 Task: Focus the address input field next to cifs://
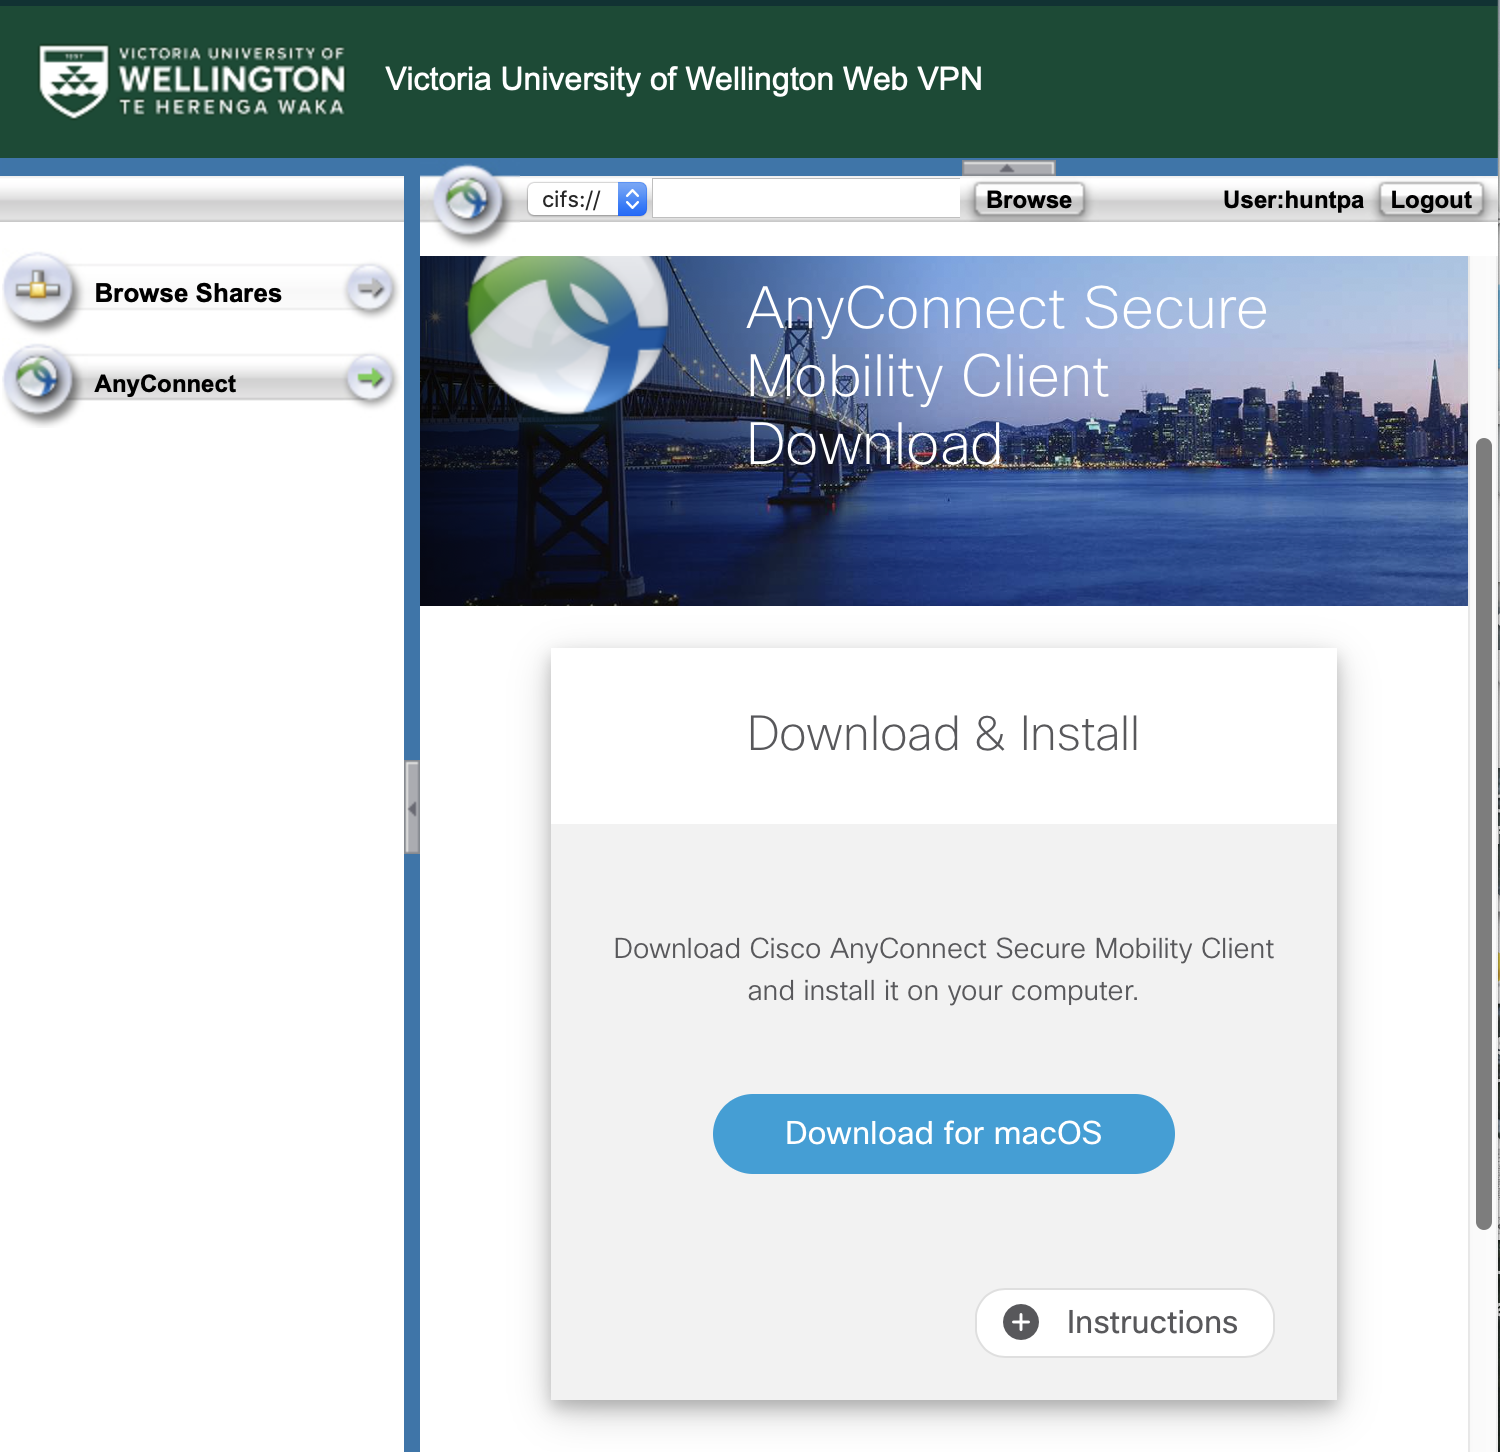click(805, 200)
